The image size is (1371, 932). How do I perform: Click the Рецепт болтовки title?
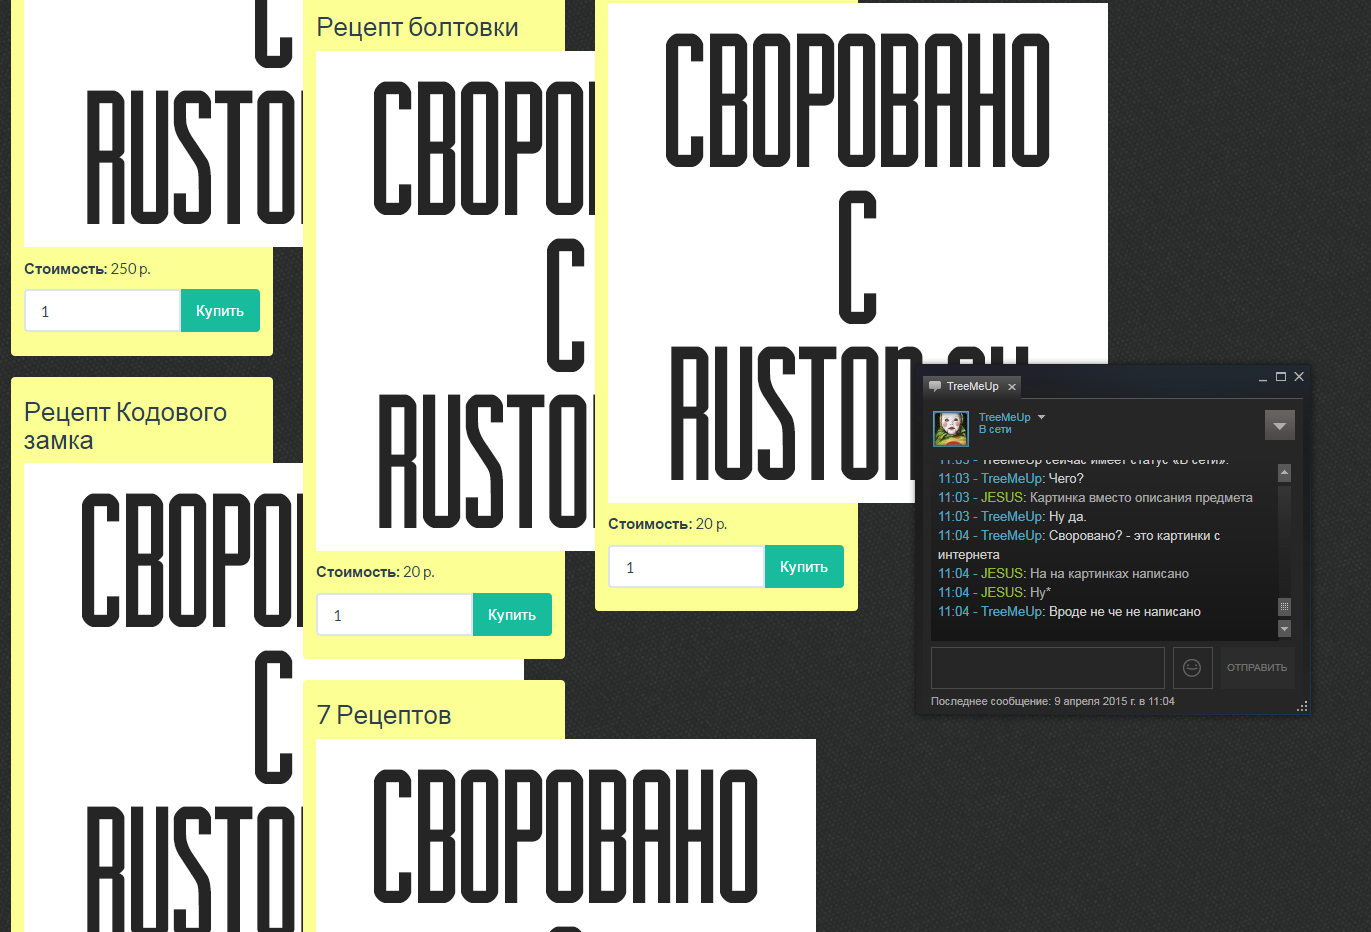point(417,27)
